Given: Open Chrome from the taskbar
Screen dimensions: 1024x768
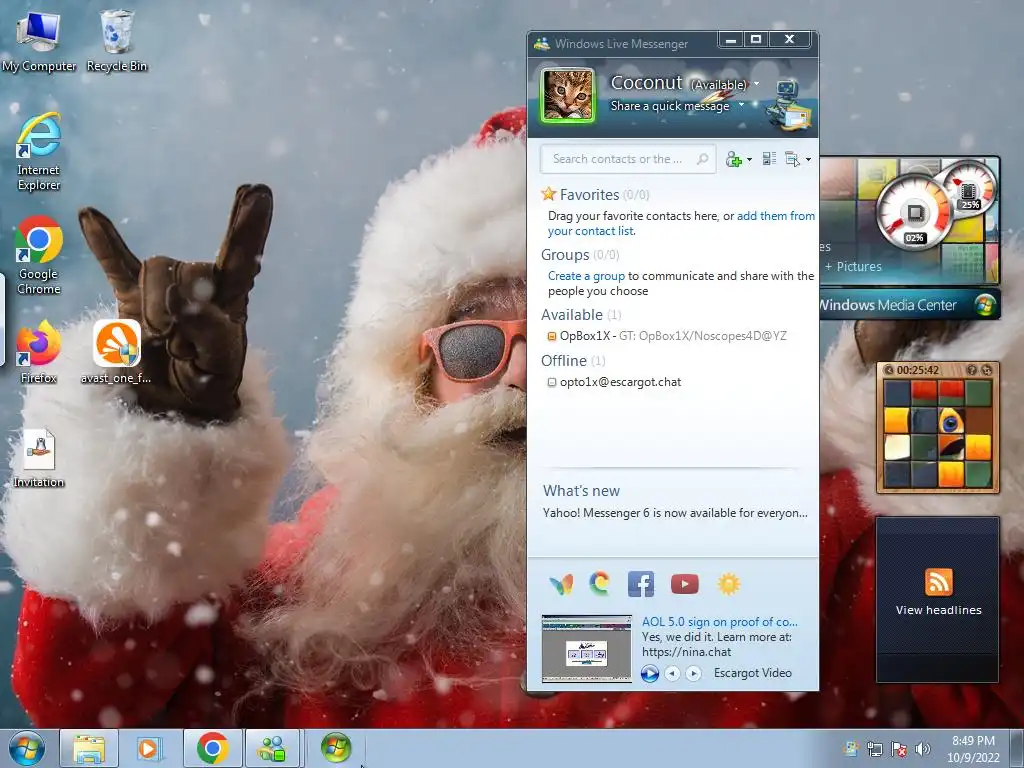Looking at the screenshot, I should (x=212, y=748).
